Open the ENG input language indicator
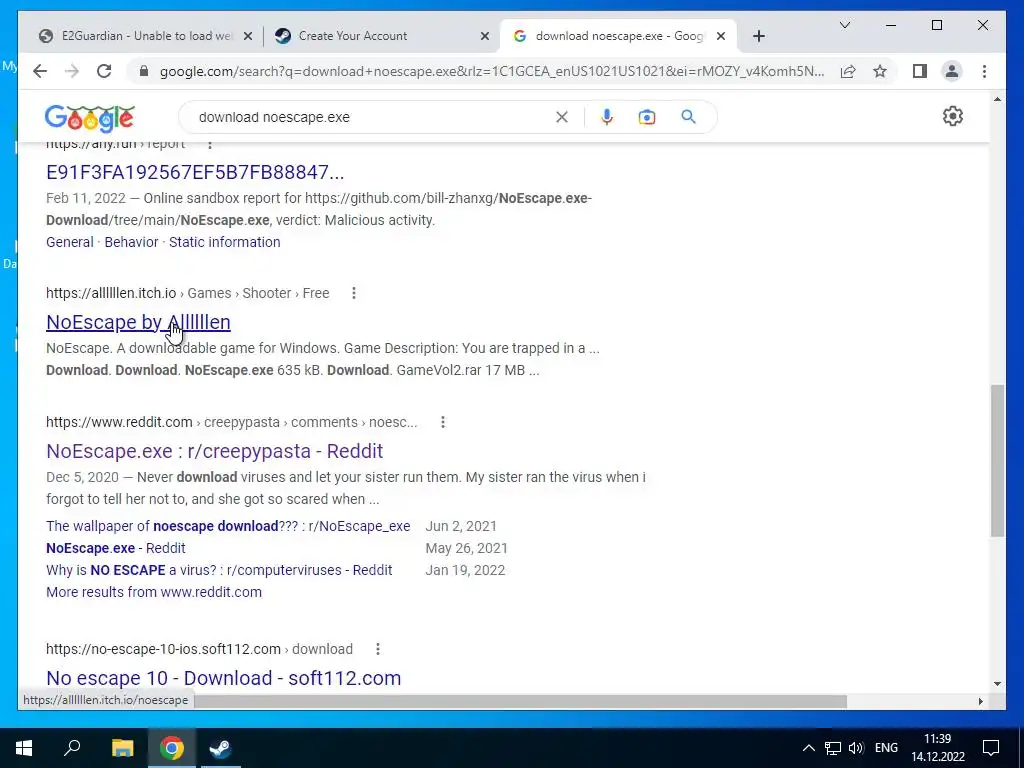Image resolution: width=1024 pixels, height=768 pixels. pyautogui.click(x=886, y=748)
